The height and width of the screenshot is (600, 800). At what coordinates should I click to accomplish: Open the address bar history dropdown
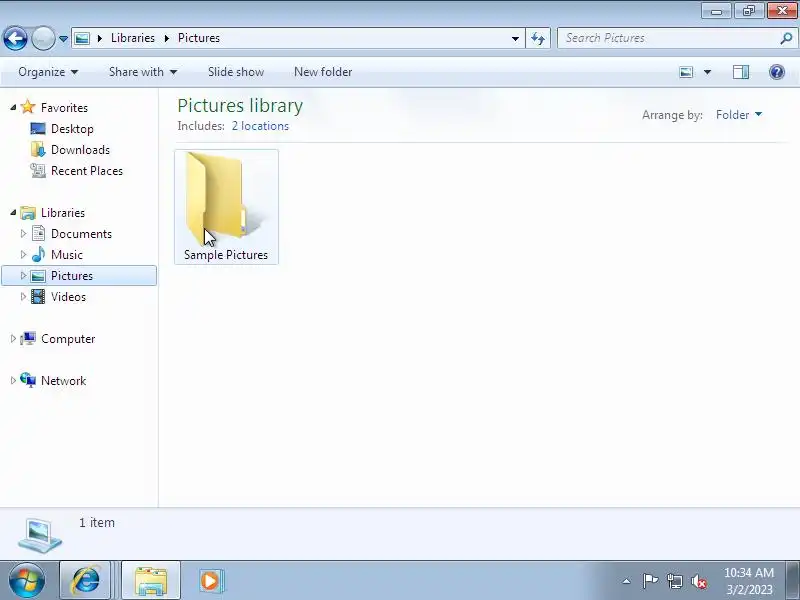tap(515, 38)
